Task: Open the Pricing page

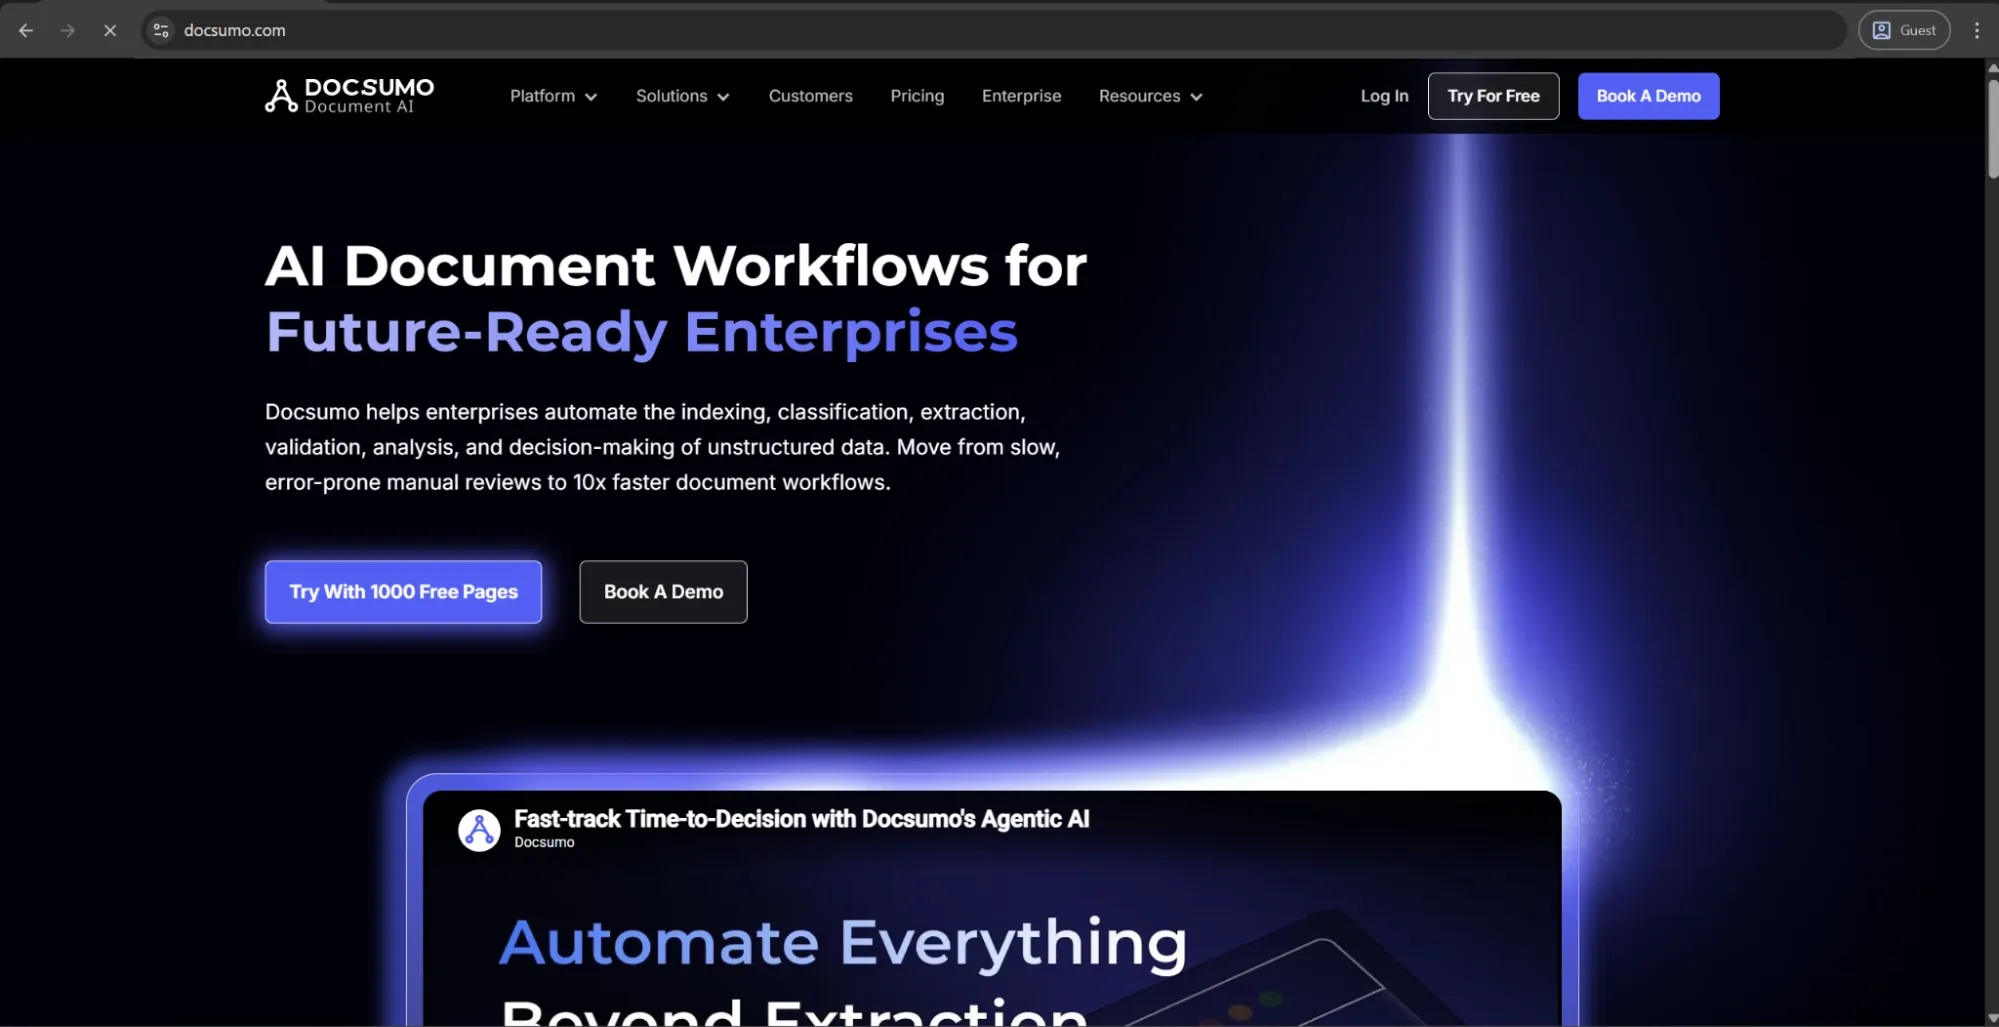Action: click(x=917, y=96)
